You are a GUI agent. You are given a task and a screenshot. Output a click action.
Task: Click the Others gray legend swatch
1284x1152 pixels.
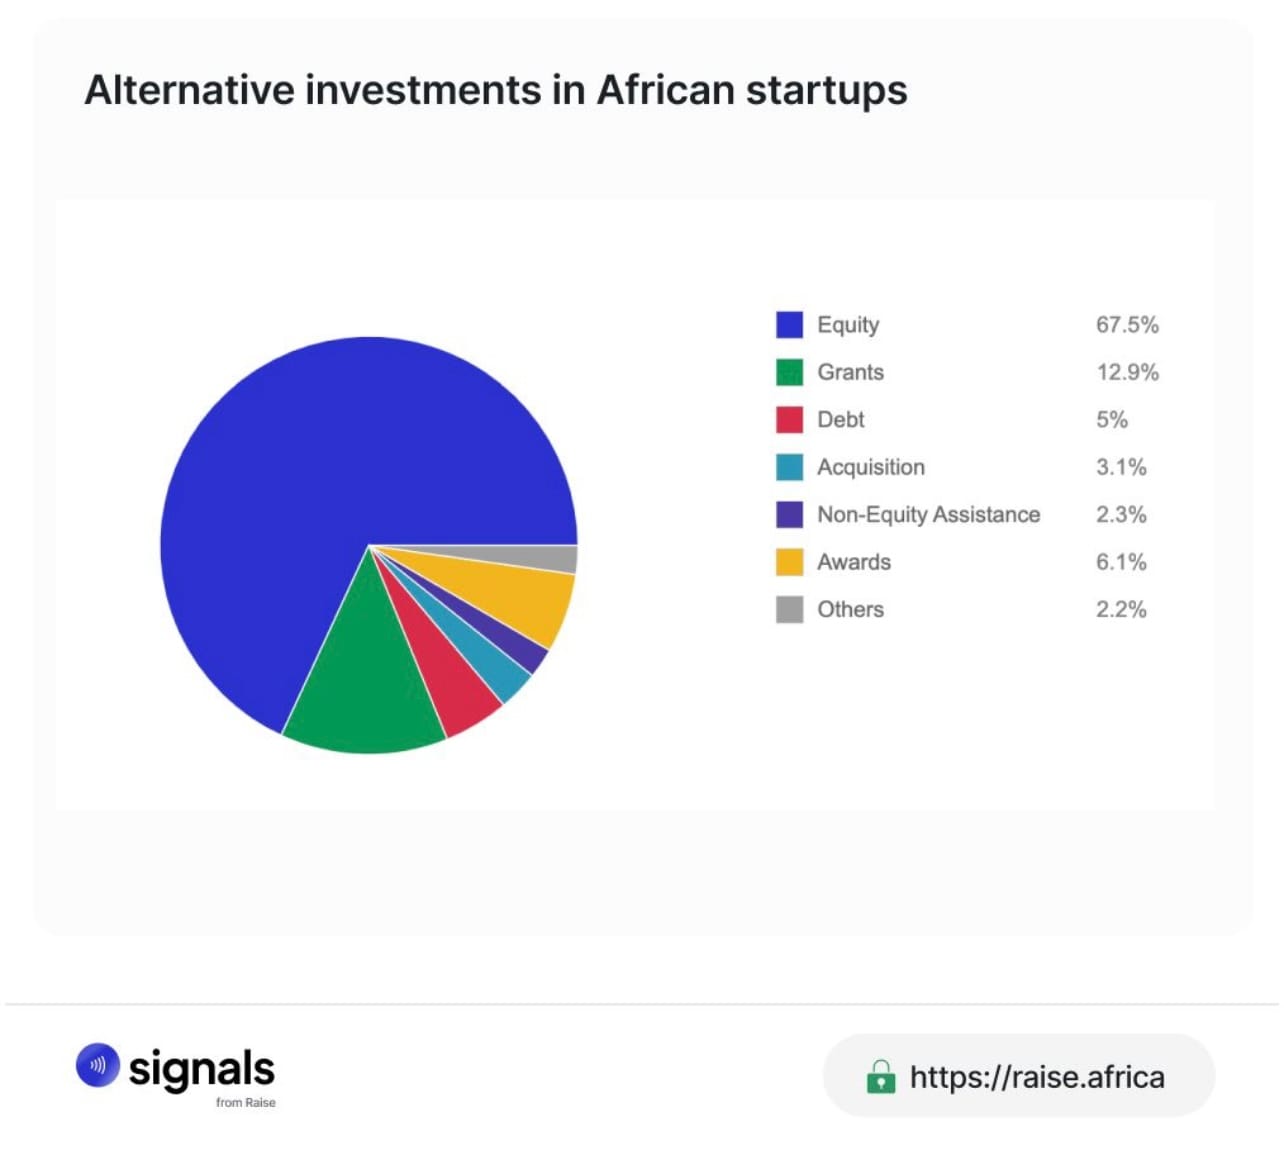(789, 609)
